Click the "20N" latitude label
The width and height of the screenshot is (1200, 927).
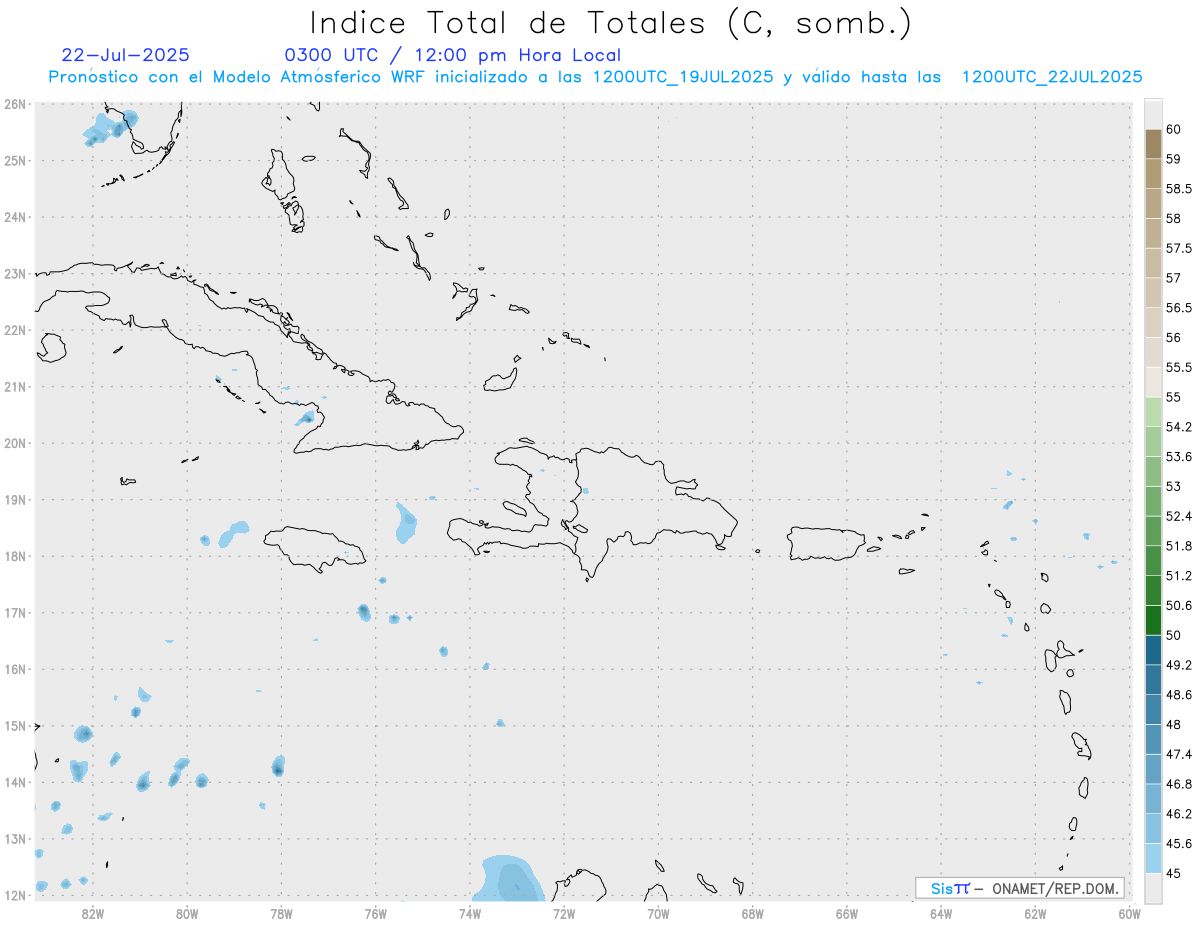point(15,443)
